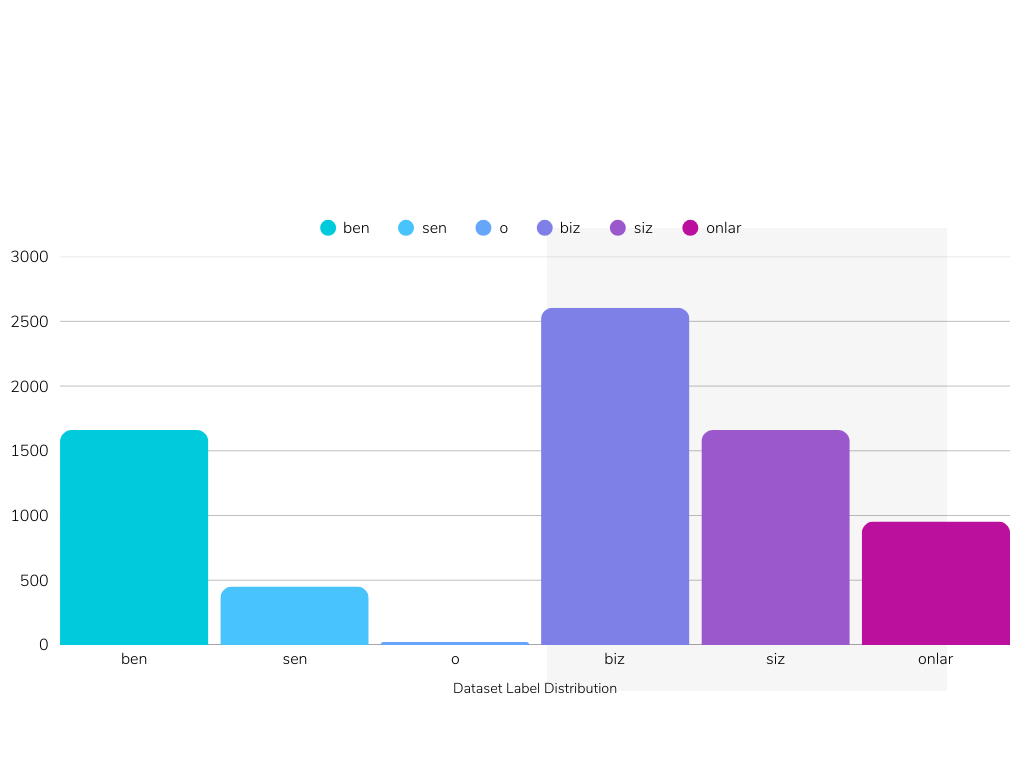Click the 'Dataset Label Distribution' axis title

point(534,688)
